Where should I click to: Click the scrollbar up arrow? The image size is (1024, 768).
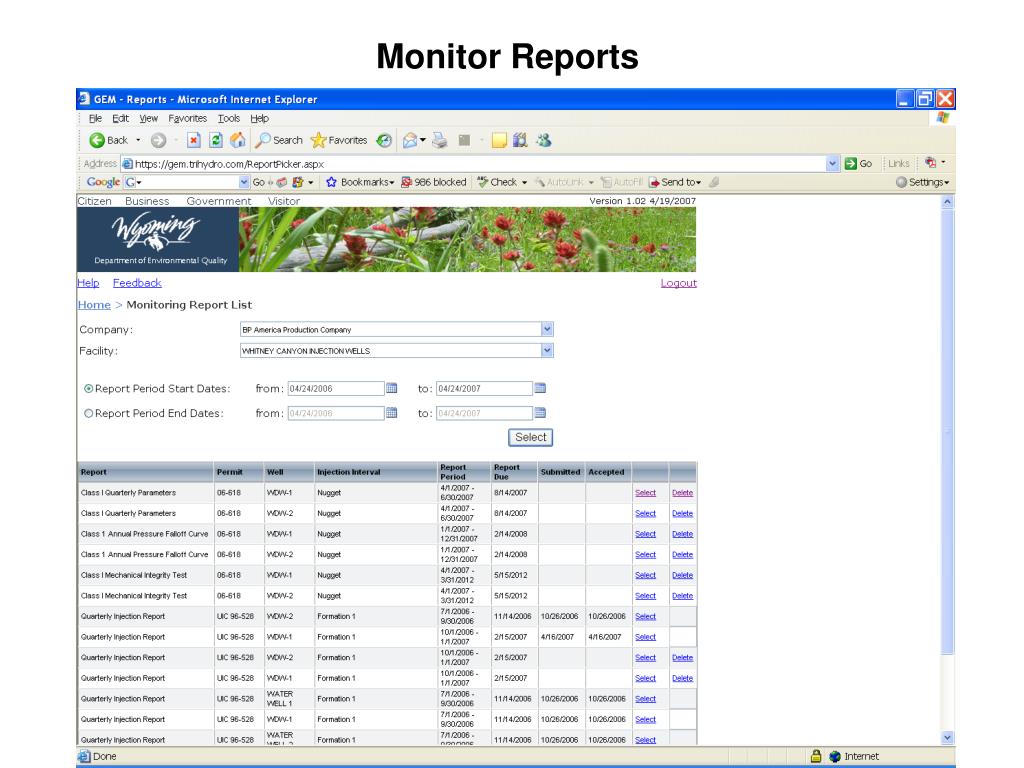click(x=948, y=202)
